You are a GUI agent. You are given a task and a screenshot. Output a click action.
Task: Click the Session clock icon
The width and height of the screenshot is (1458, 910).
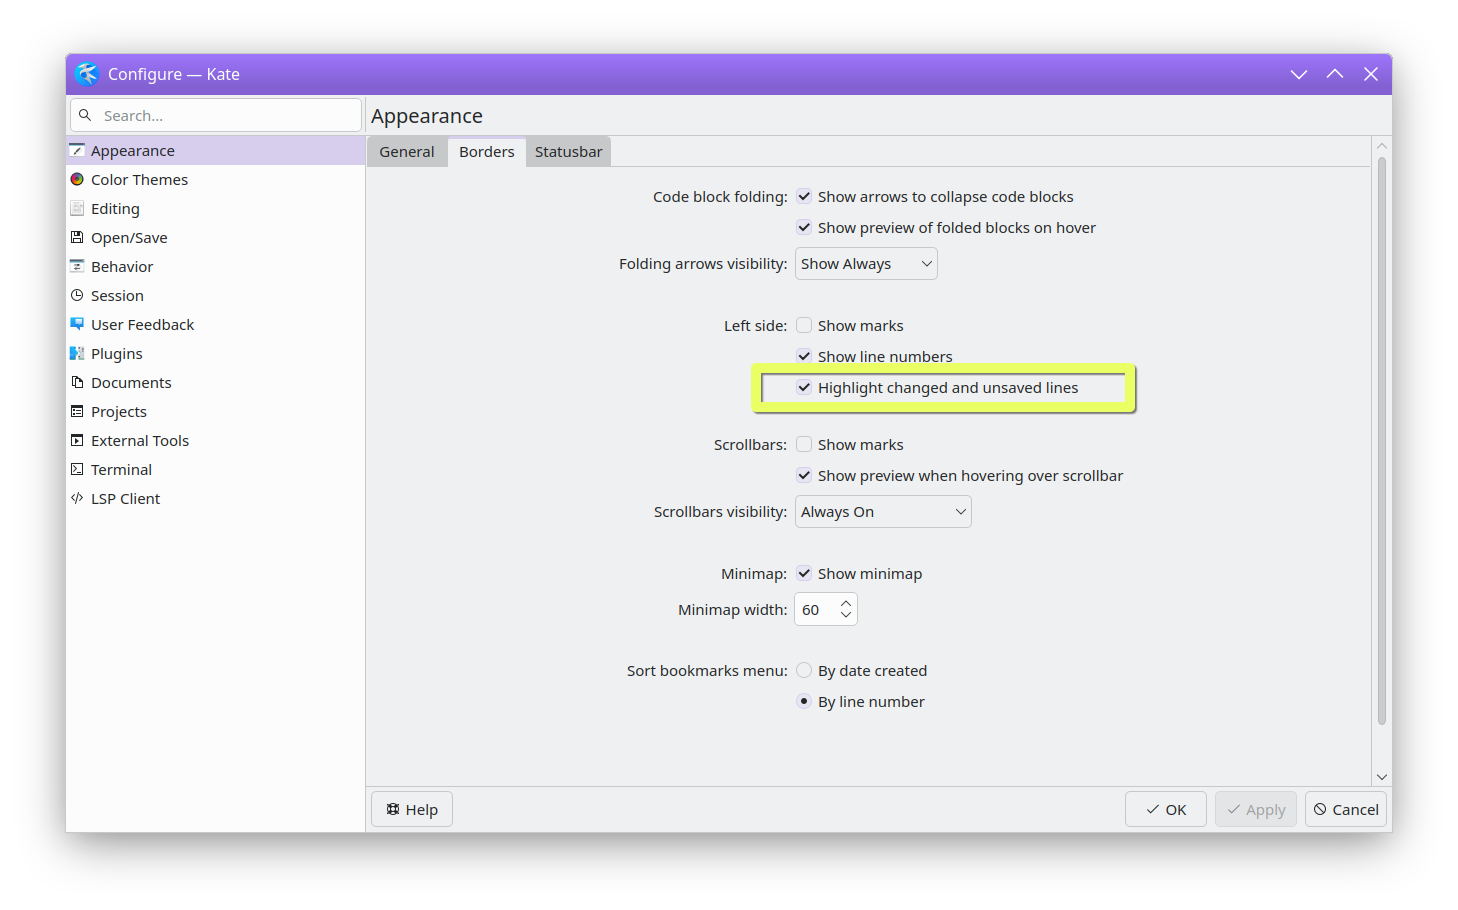77,295
